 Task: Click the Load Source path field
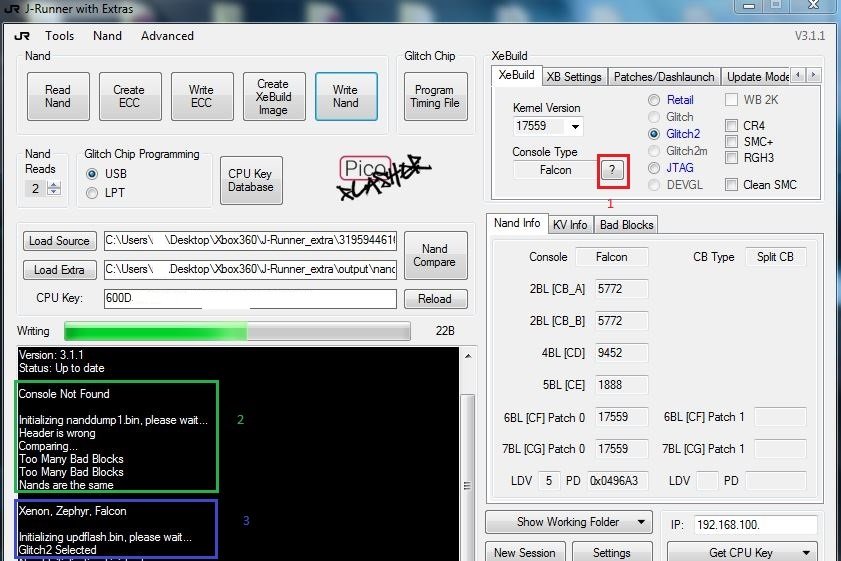pyautogui.click(x=250, y=241)
